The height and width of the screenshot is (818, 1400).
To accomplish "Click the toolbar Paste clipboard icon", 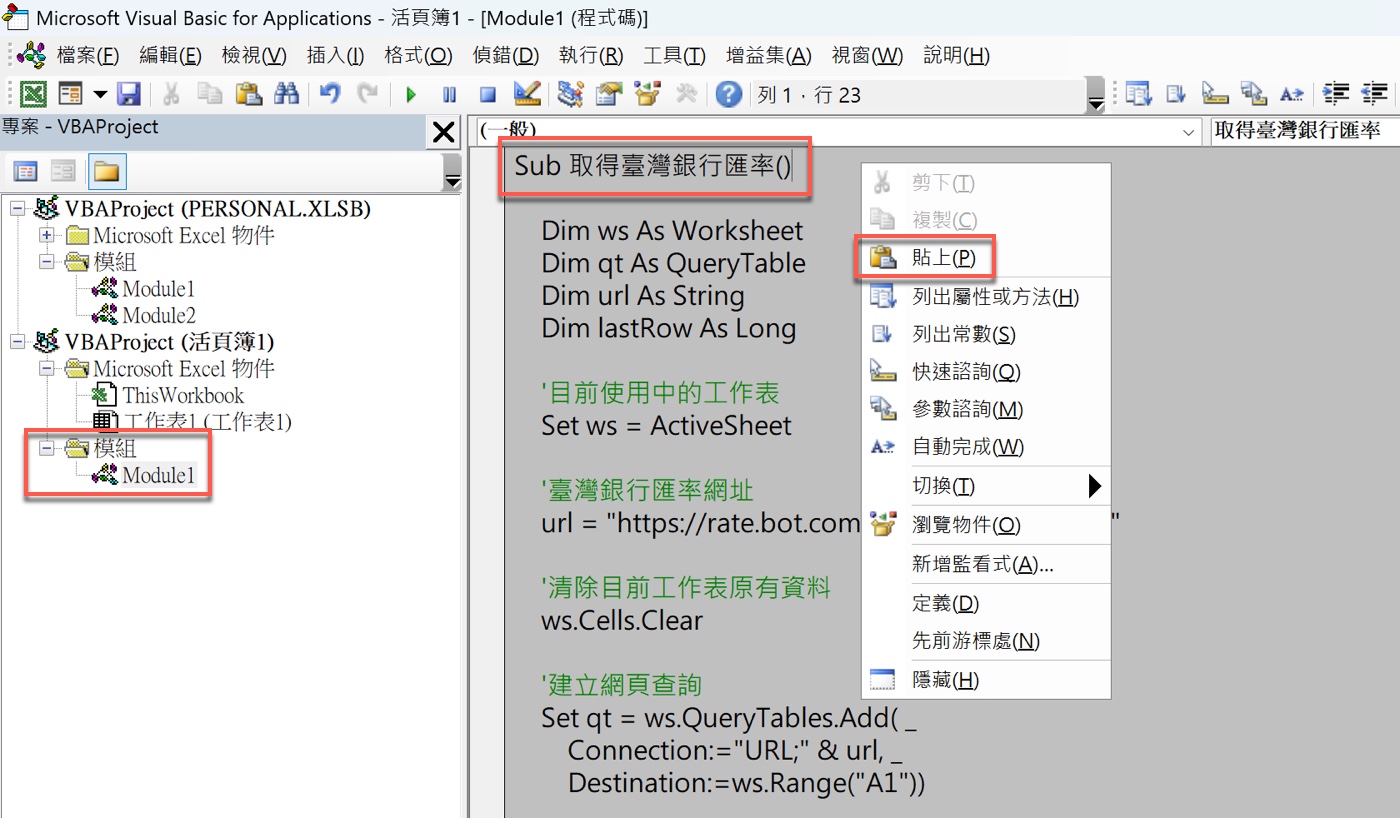I will [248, 94].
